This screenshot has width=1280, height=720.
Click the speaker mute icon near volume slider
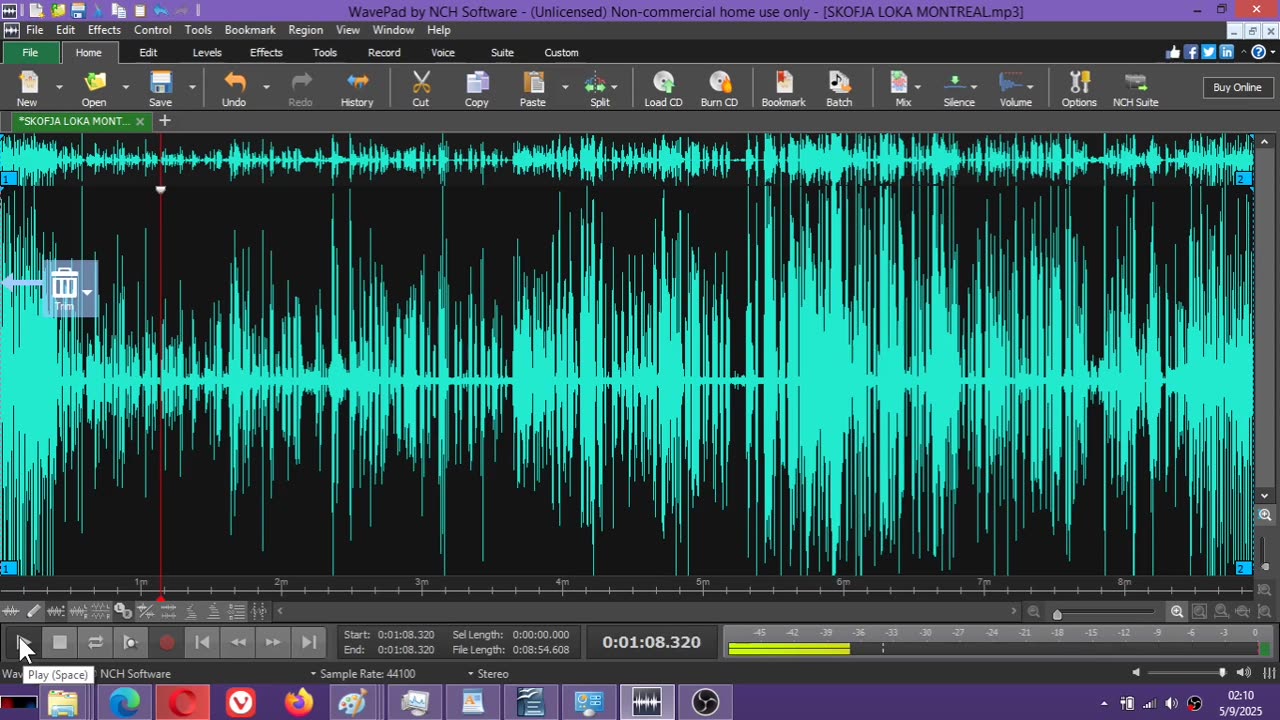coord(1135,673)
